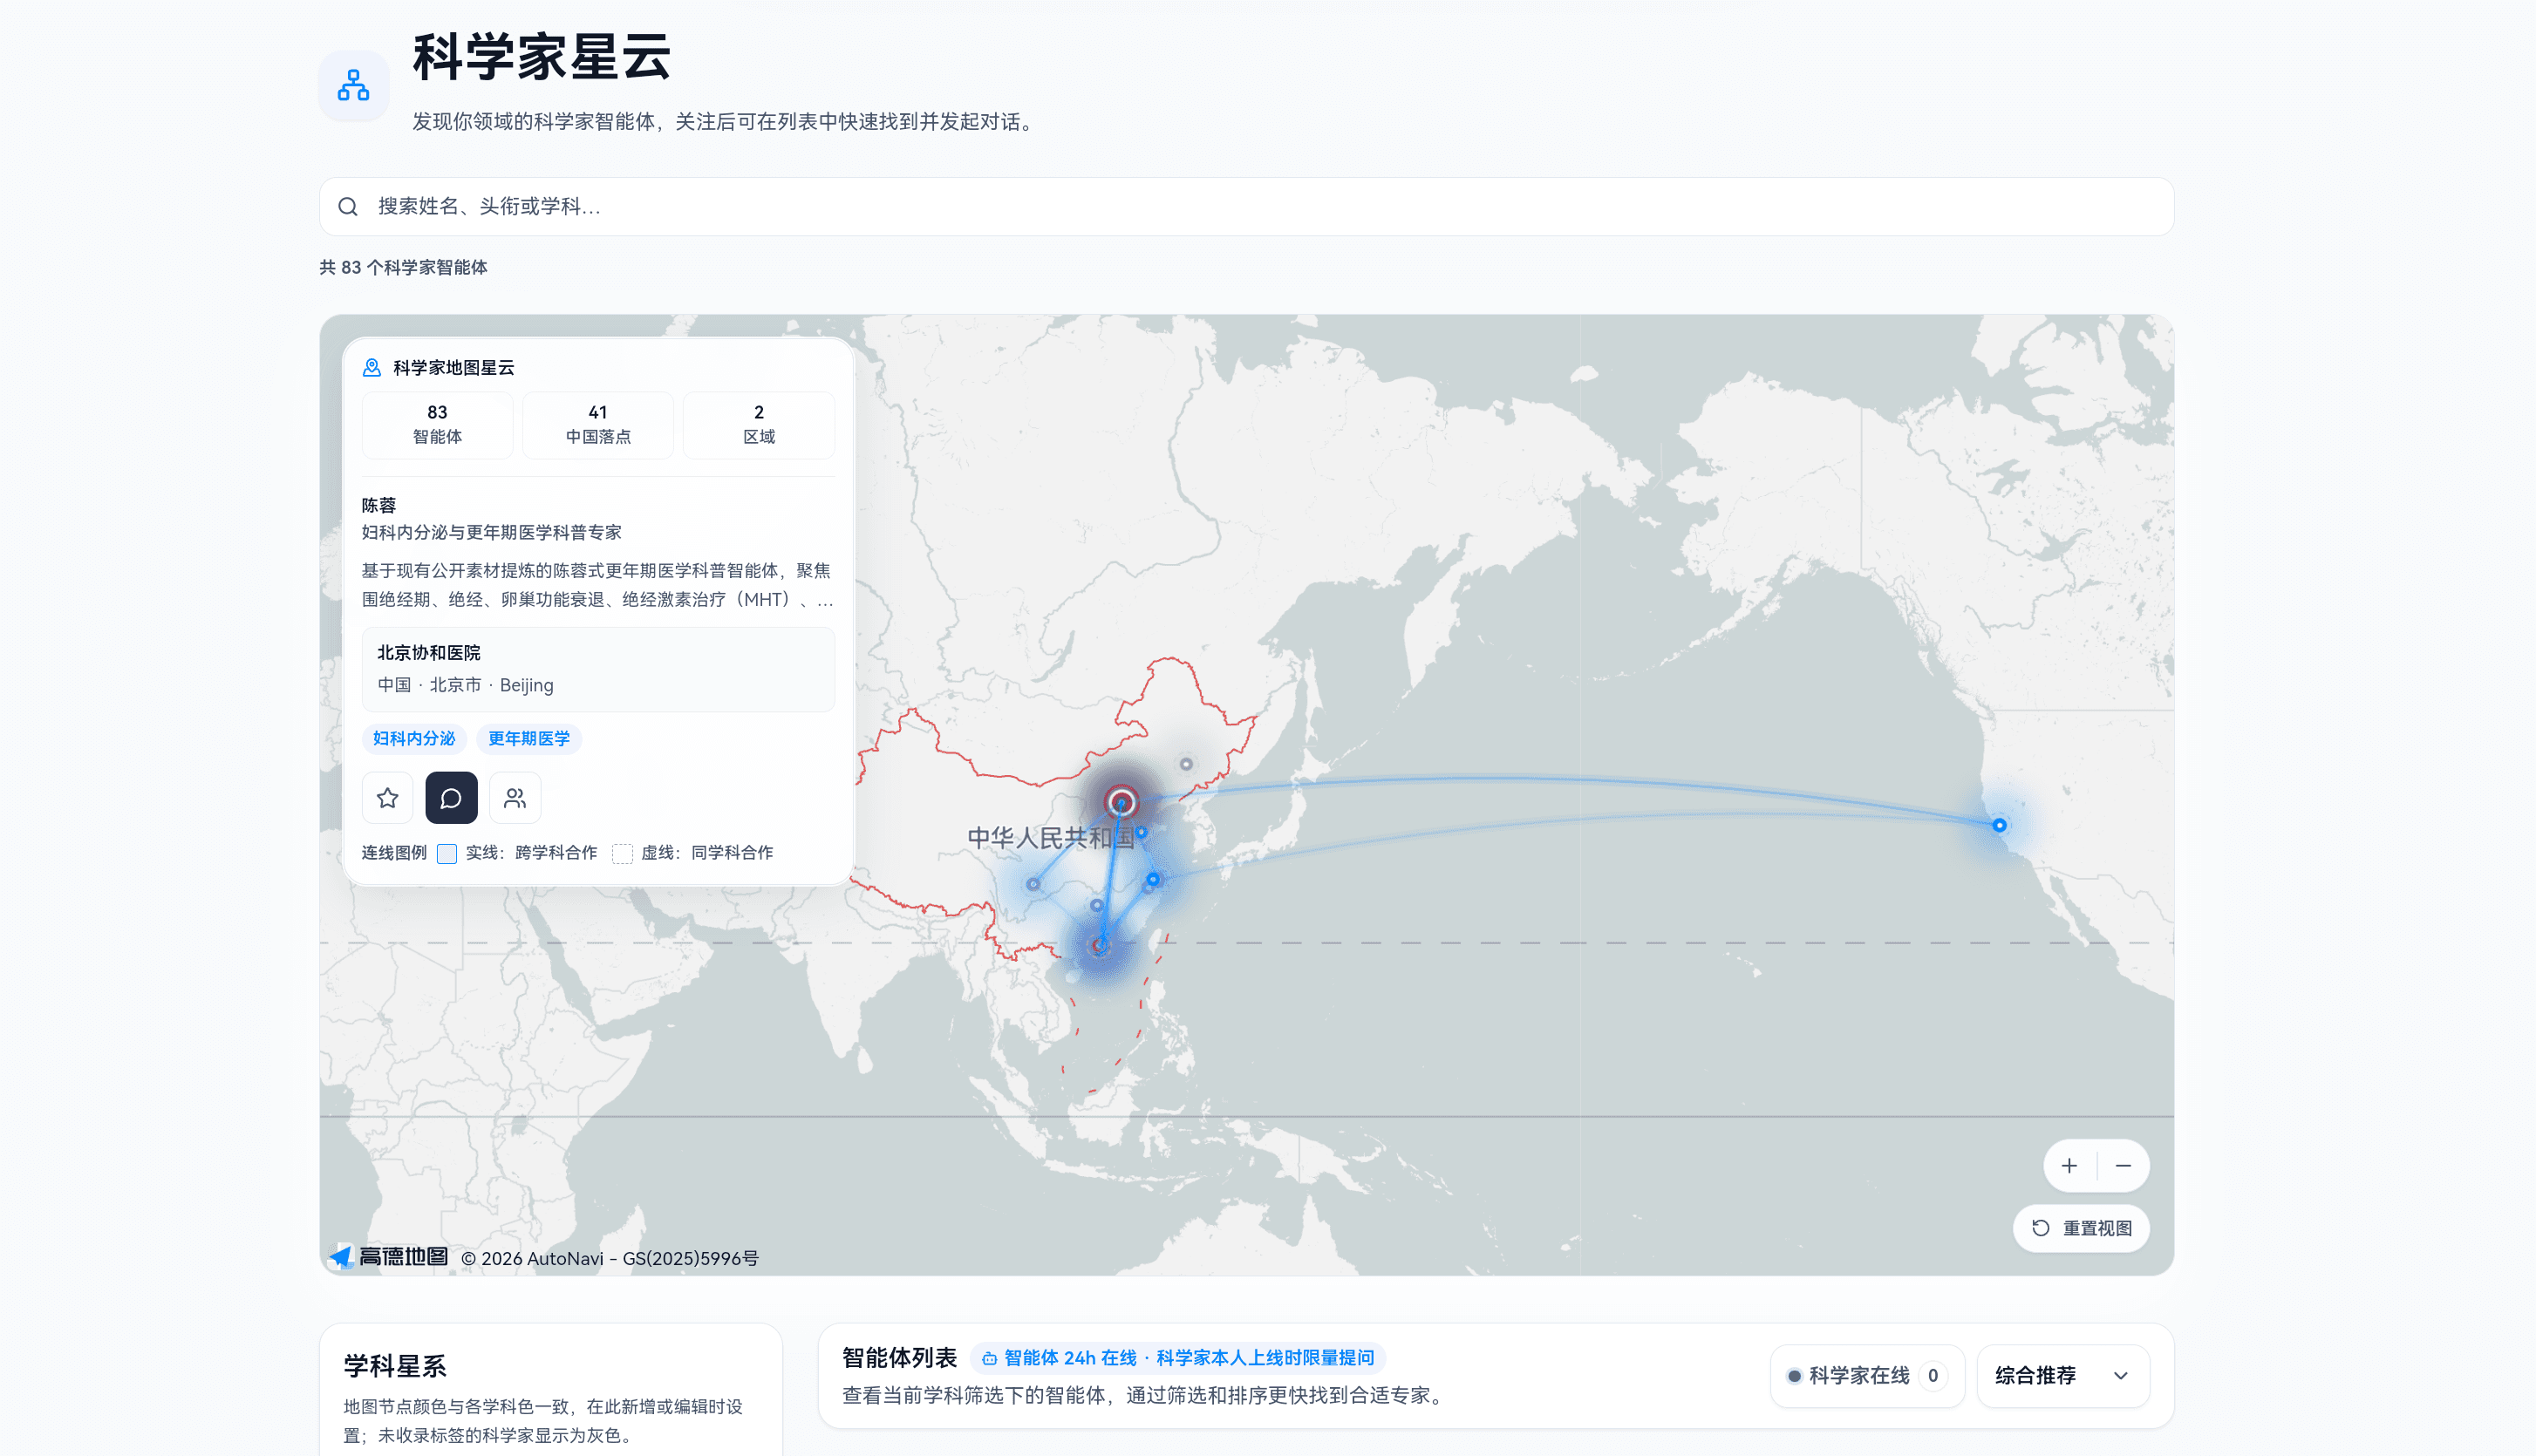Screen dimensions: 2536x1456
Task: Click the search magnifier icon
Action: (x=348, y=207)
